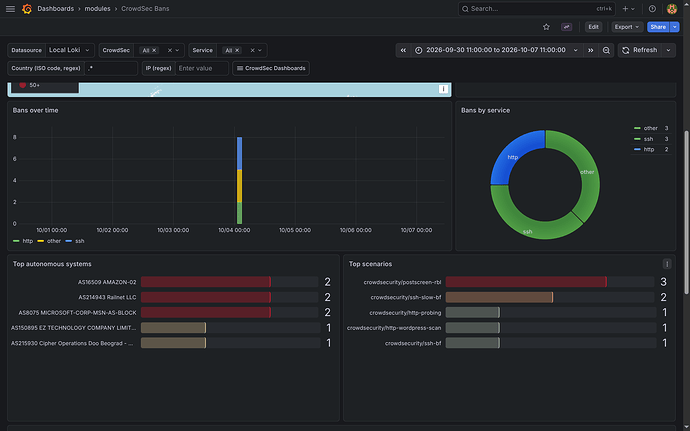The height and width of the screenshot is (431, 690).
Task: Toggle other entry in Bans by service legend
Action: point(651,129)
